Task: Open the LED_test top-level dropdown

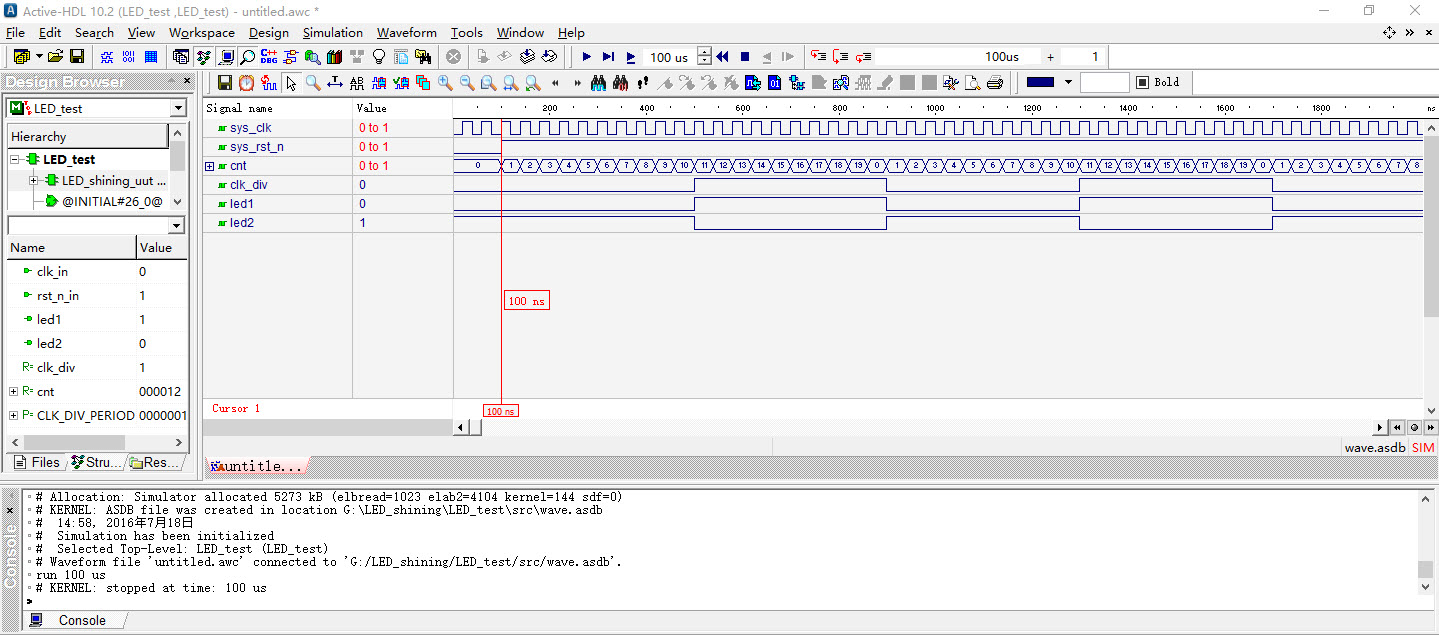Action: [178, 108]
